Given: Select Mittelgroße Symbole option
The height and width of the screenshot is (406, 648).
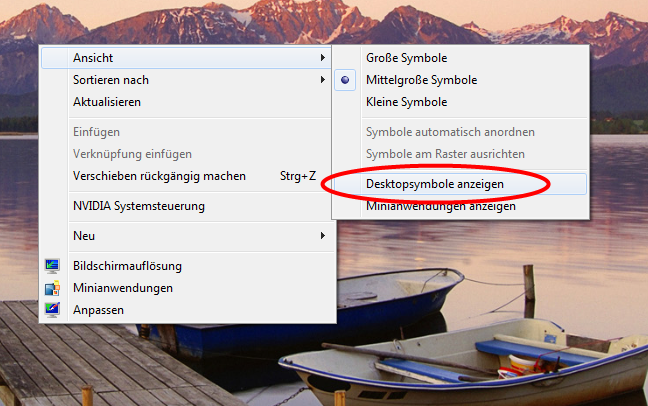Looking at the screenshot, I should (460, 80).
